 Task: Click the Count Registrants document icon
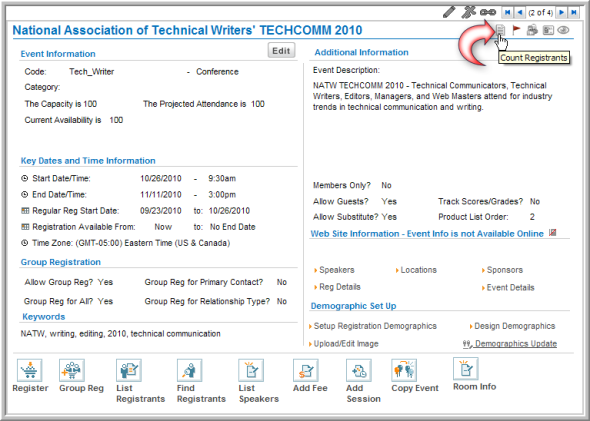point(500,30)
